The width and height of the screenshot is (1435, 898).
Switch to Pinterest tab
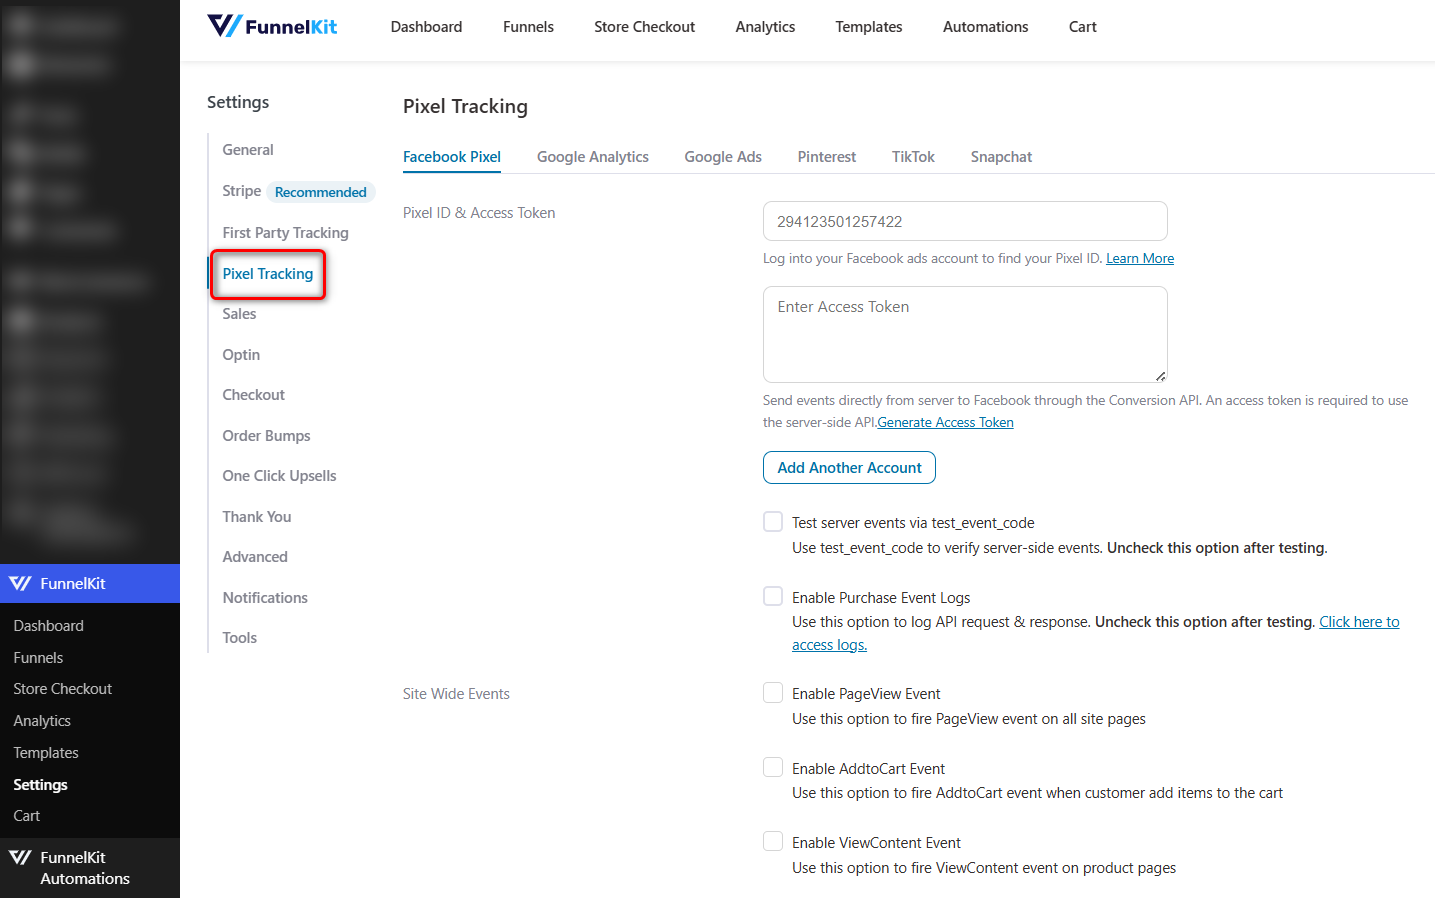[827, 157]
